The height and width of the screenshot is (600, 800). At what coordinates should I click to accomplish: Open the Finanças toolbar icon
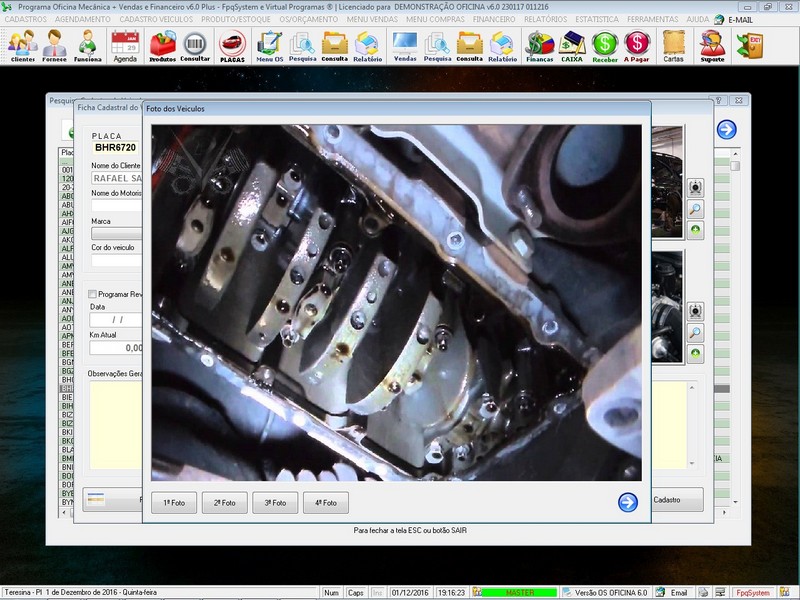tap(540, 45)
